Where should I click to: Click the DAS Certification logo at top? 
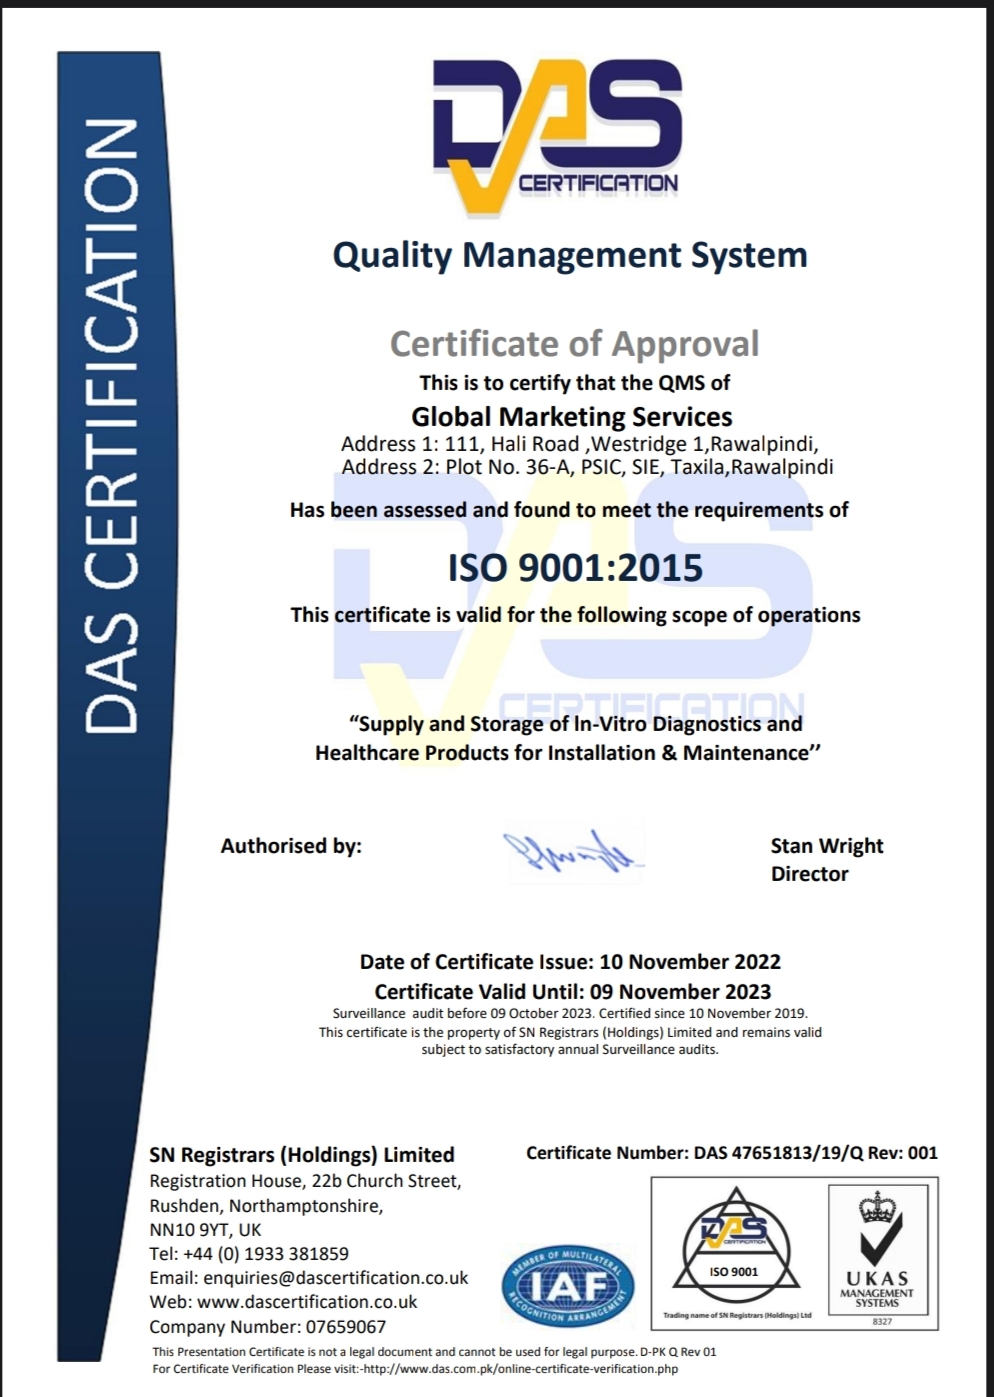(557, 137)
